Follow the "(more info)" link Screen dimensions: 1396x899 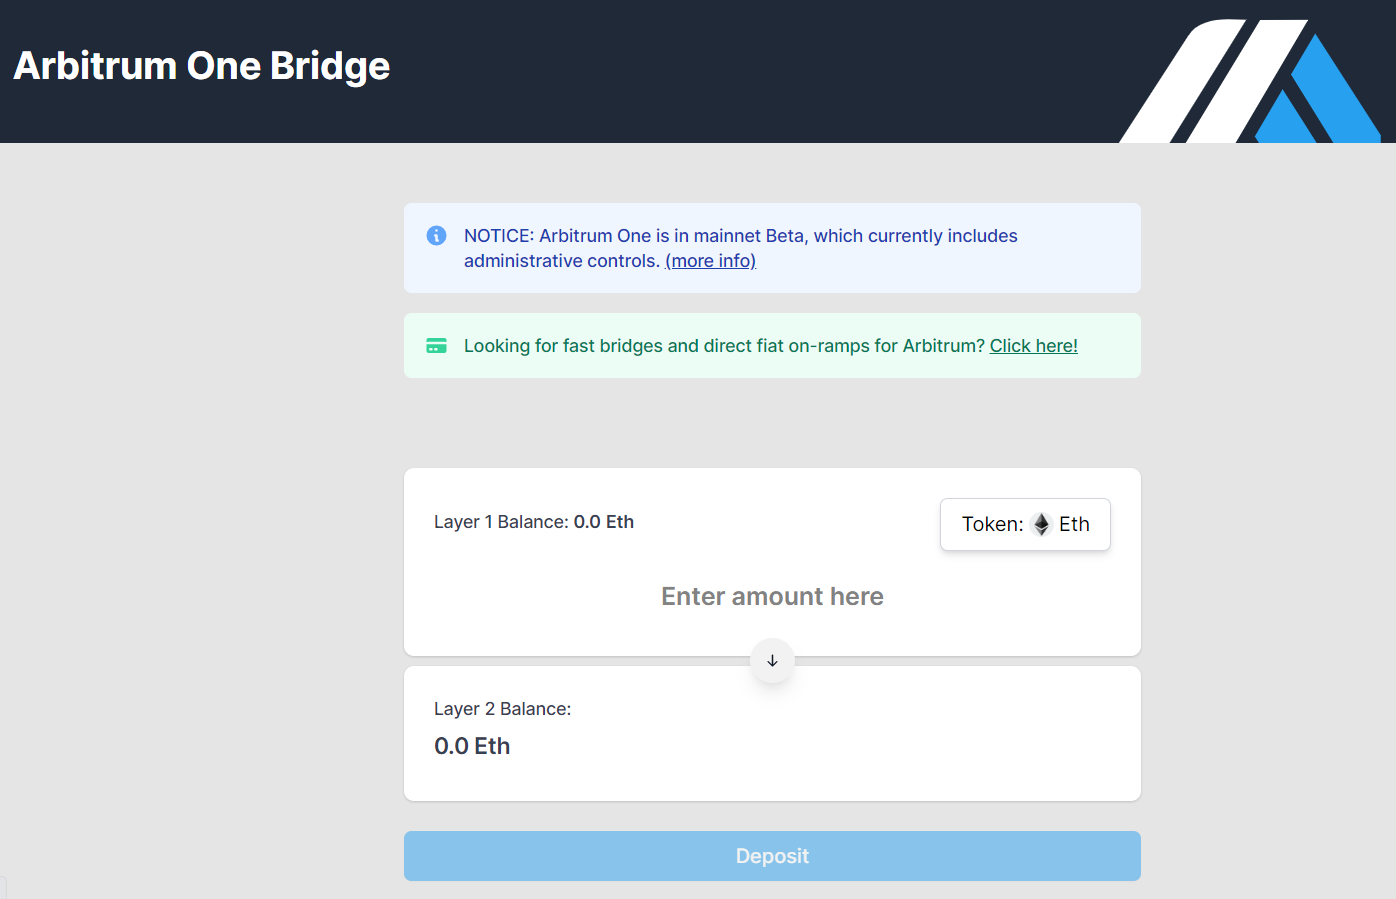(710, 261)
